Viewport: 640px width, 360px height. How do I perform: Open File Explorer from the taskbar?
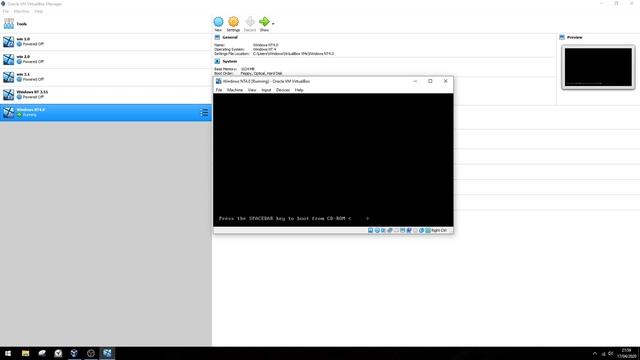pyautogui.click(x=25, y=353)
